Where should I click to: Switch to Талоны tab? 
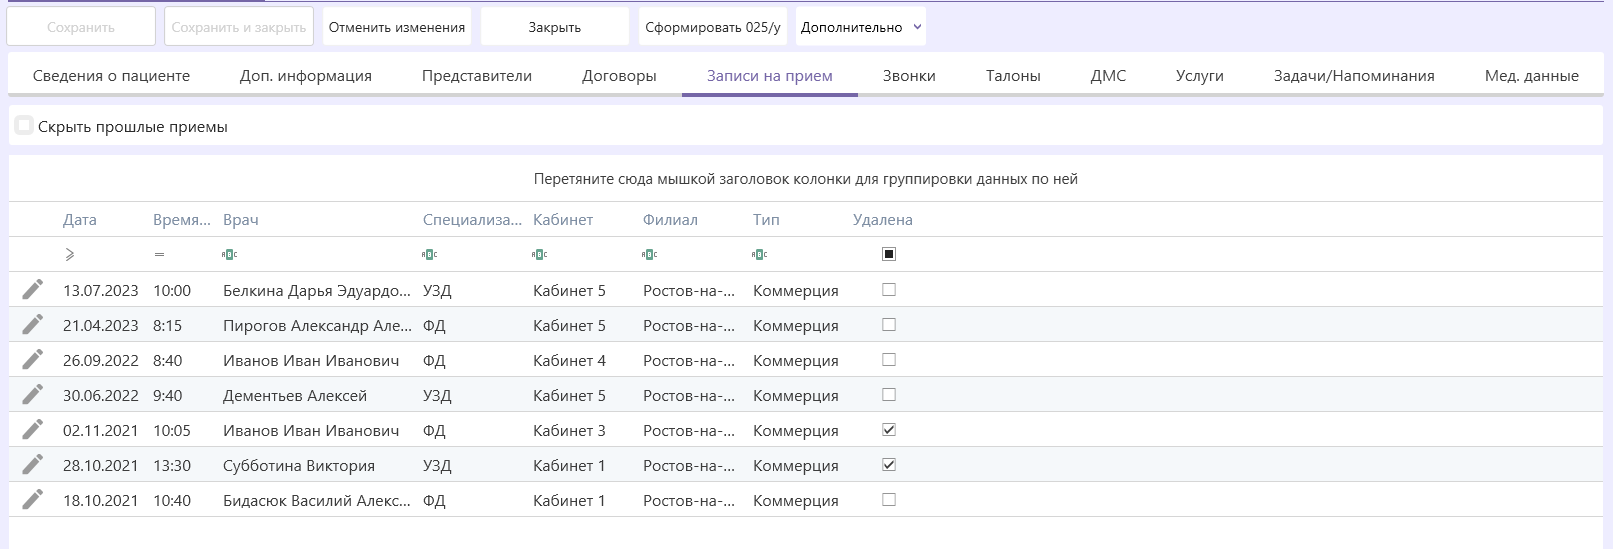coord(1013,76)
